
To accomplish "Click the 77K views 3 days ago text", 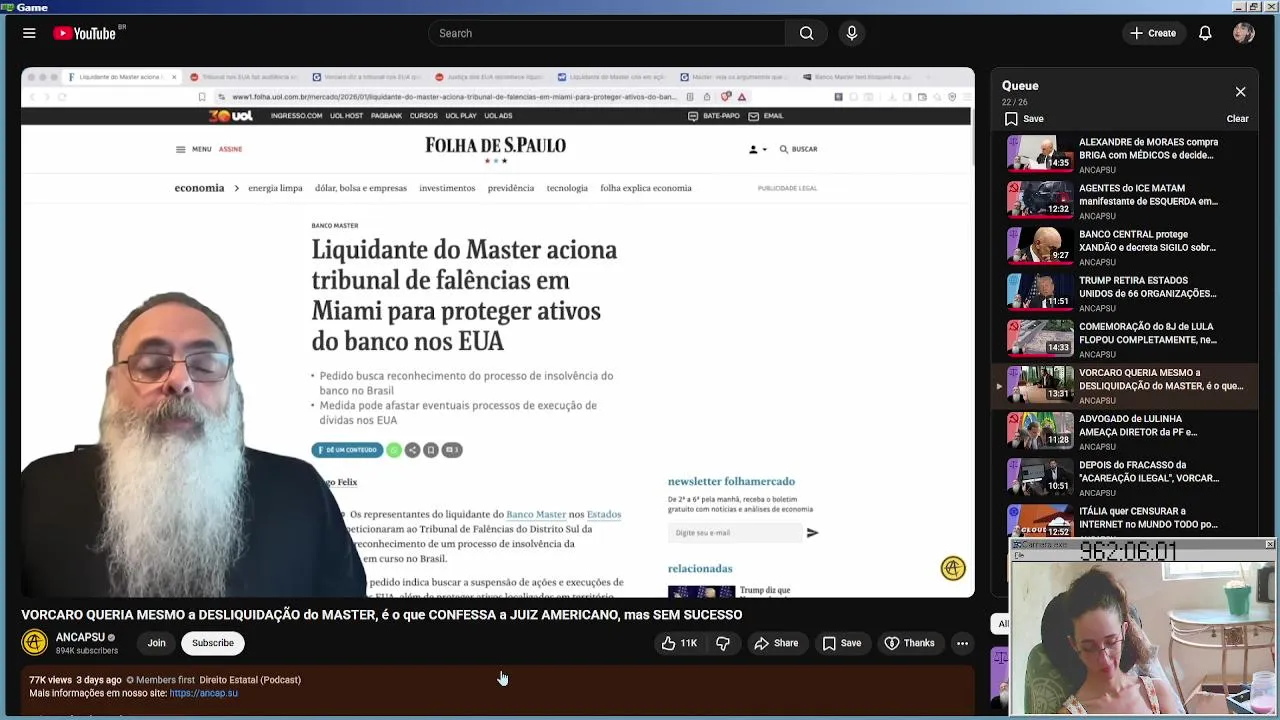I will (x=75, y=680).
